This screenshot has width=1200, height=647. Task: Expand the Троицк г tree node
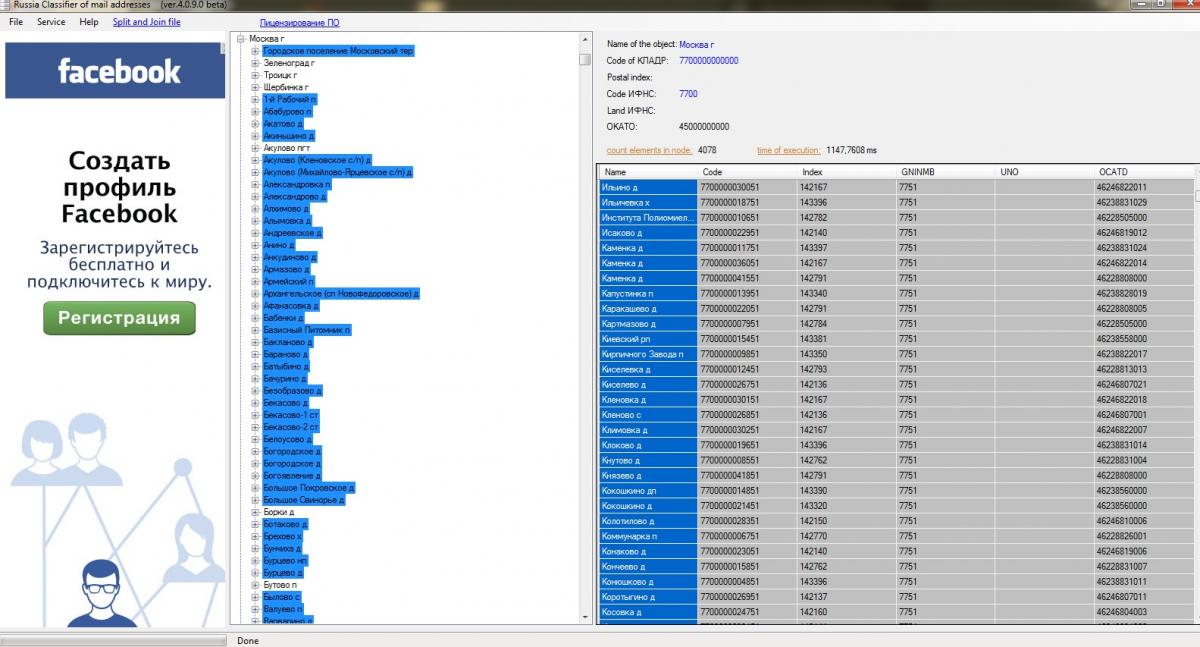(256, 75)
